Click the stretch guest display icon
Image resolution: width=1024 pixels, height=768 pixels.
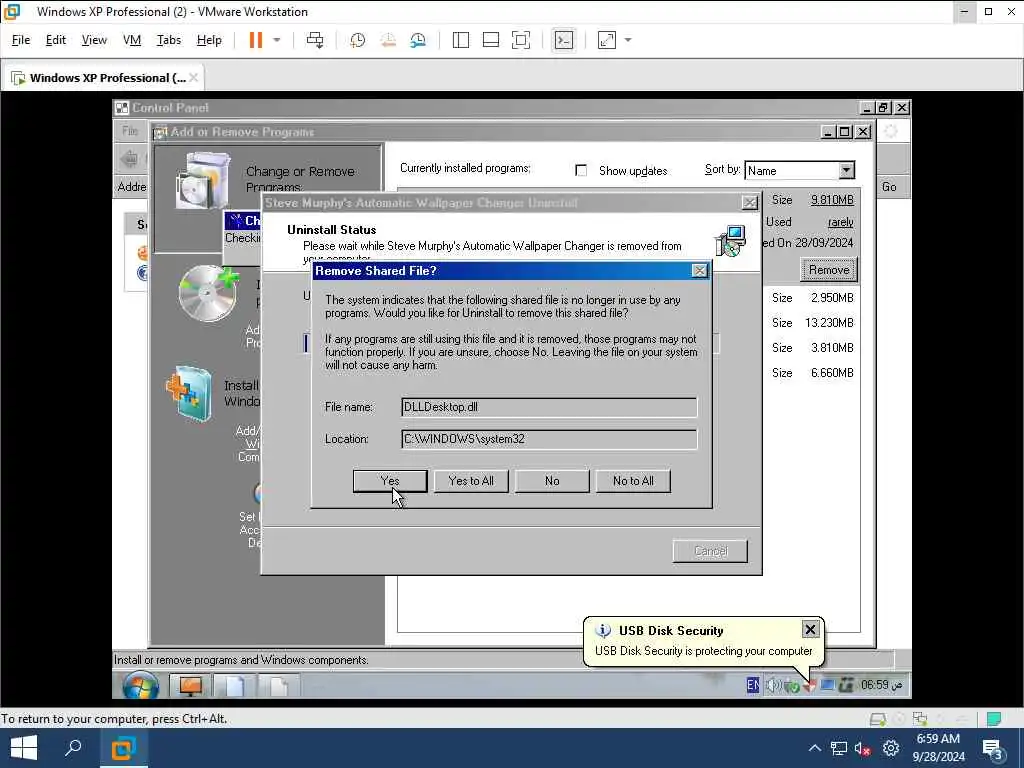click(x=607, y=40)
